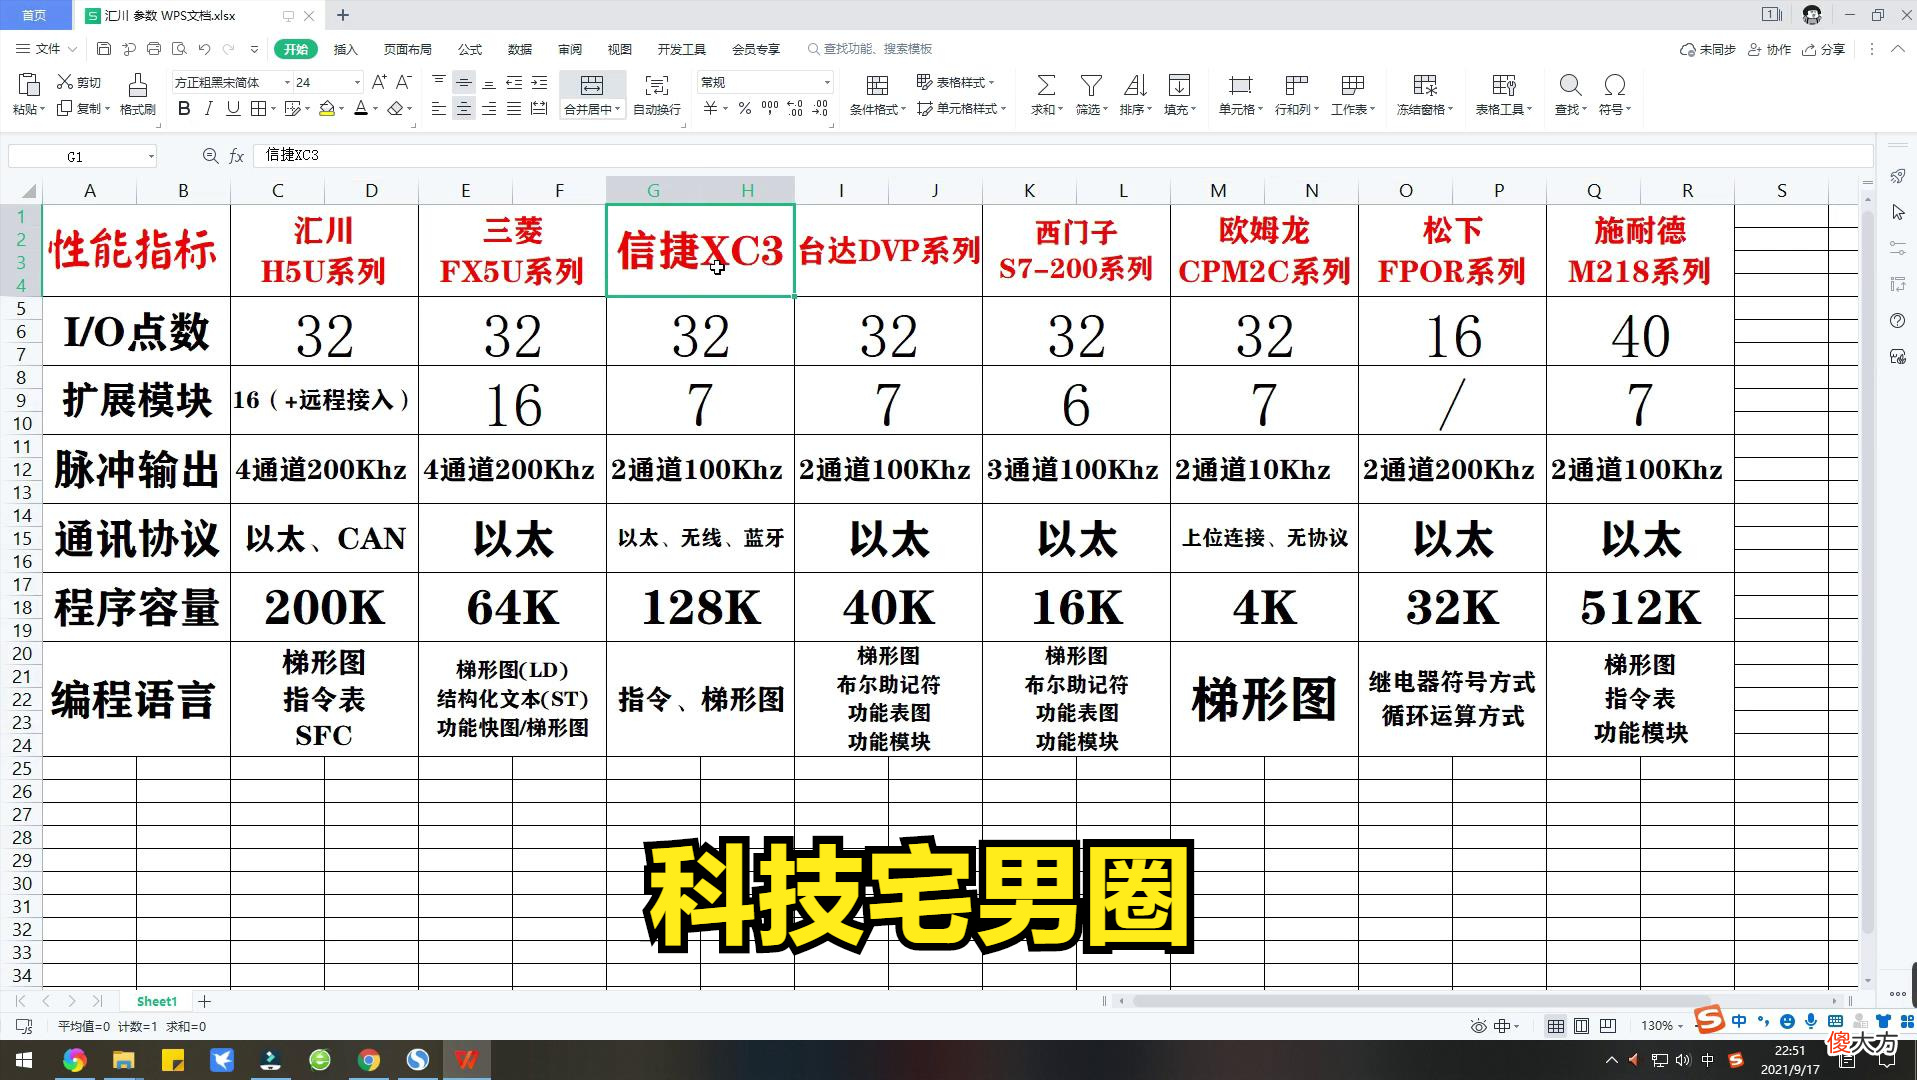Toggle underline formatting
The image size is (1917, 1080).
pyautogui.click(x=233, y=108)
